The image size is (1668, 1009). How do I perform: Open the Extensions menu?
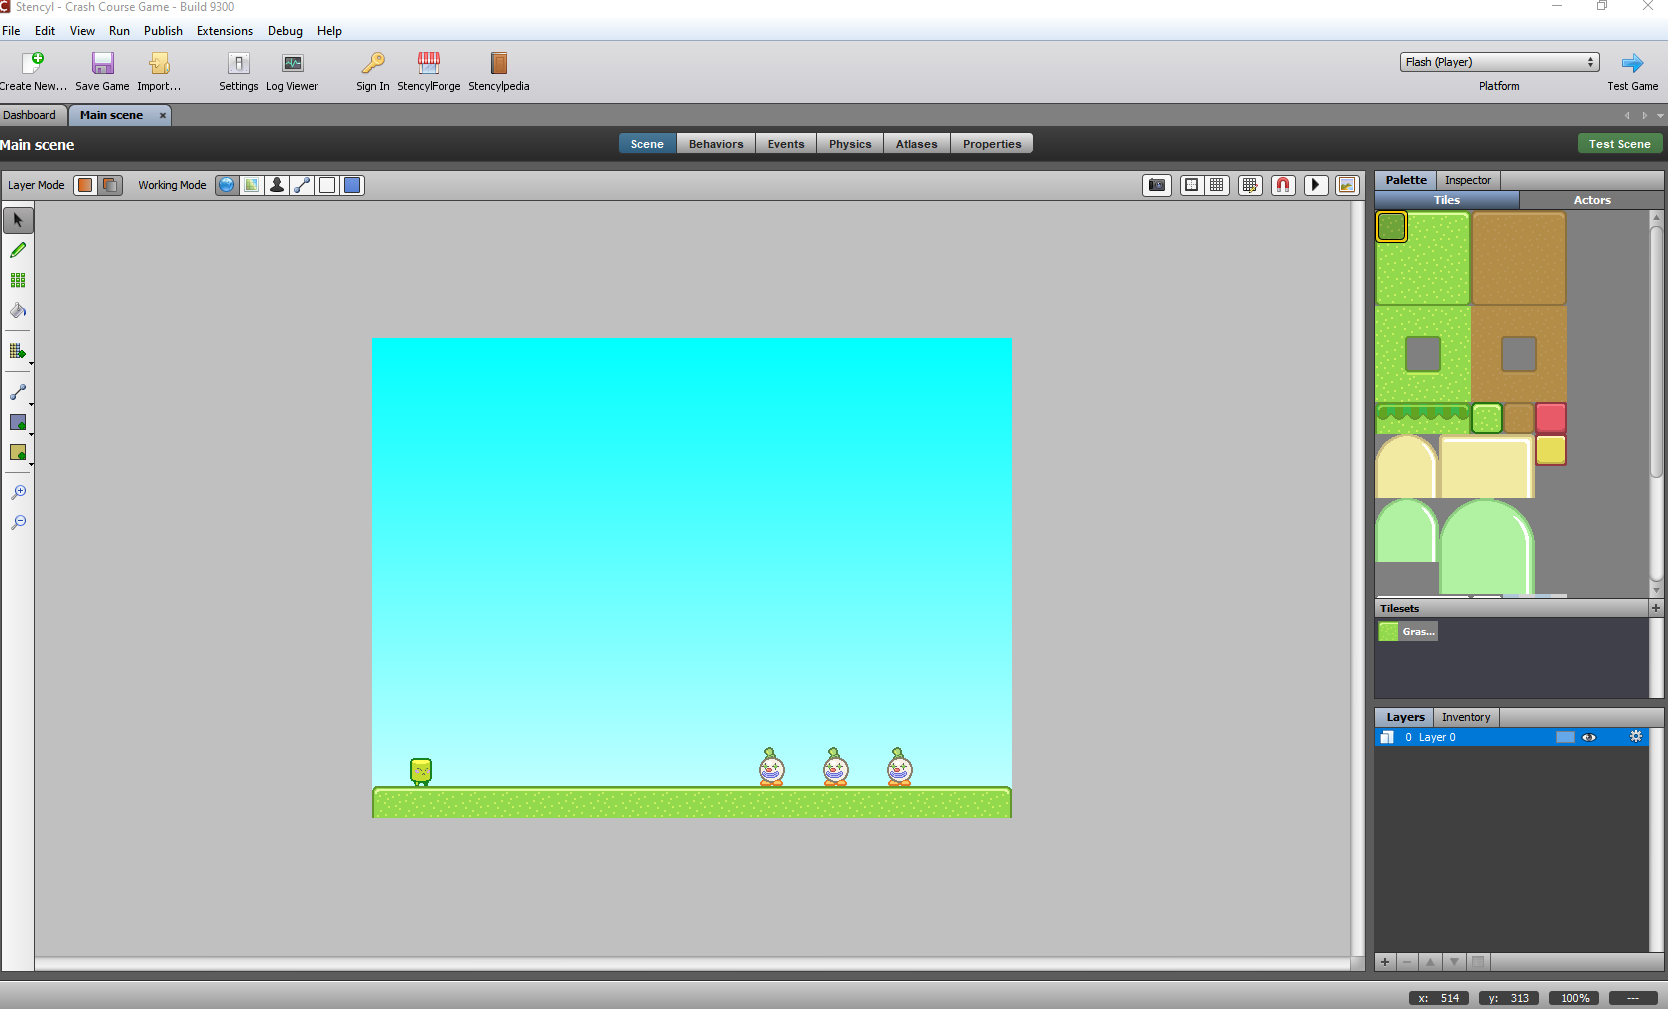(224, 31)
